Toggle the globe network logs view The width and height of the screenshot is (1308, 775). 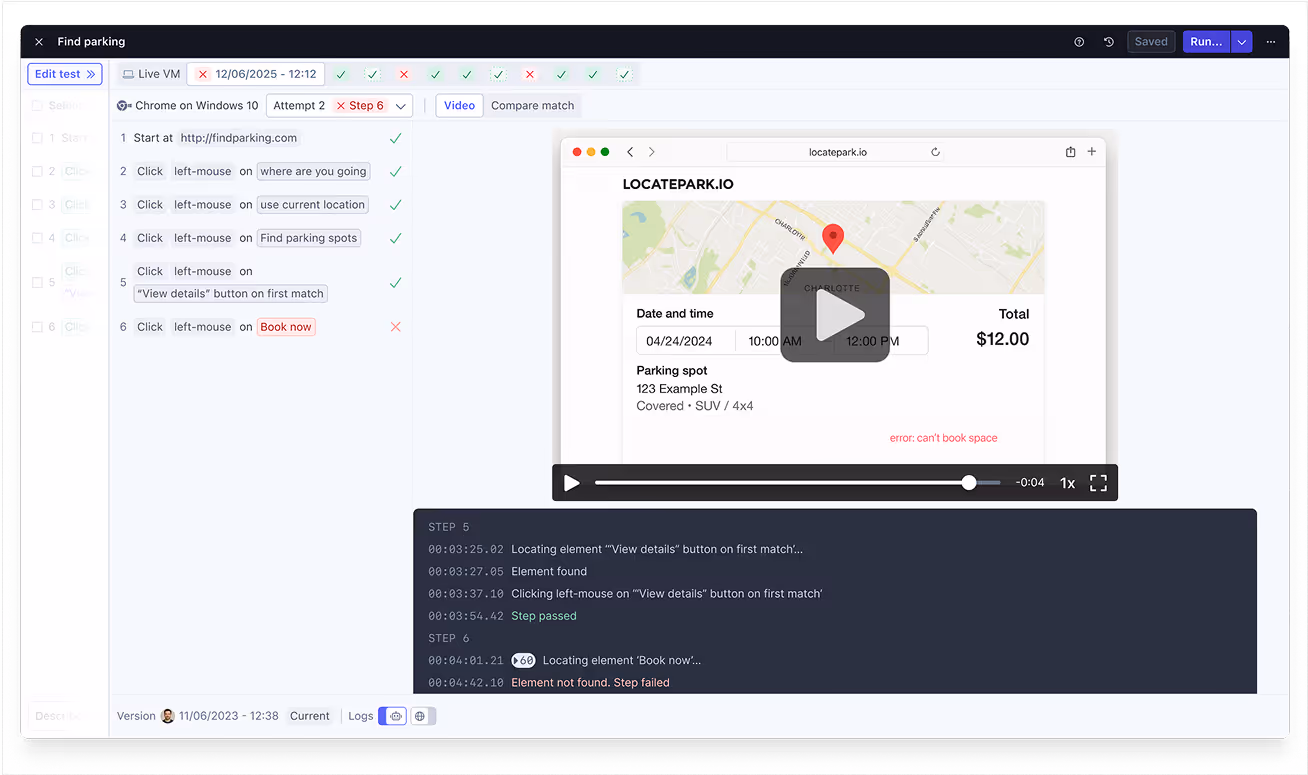[421, 716]
